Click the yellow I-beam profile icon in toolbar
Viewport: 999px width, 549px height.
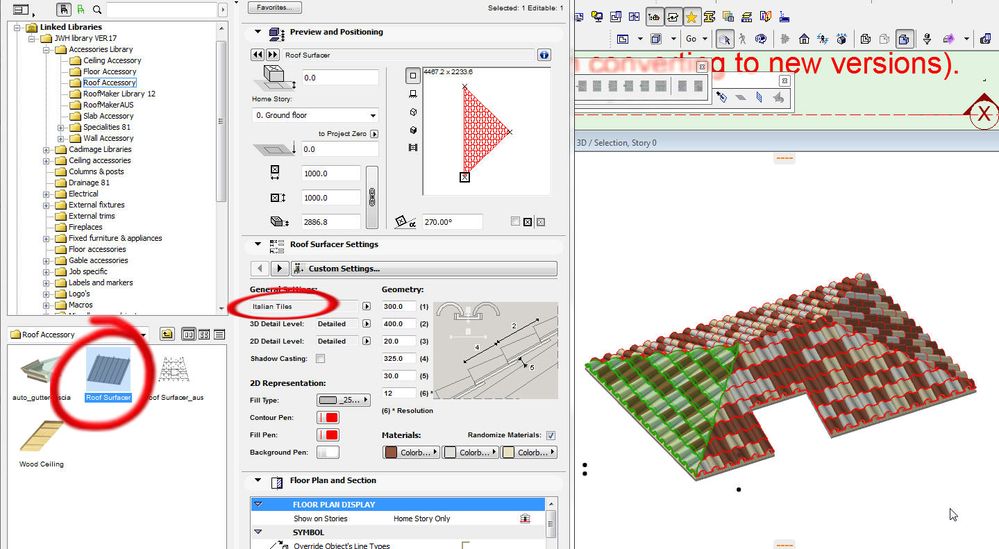709,17
